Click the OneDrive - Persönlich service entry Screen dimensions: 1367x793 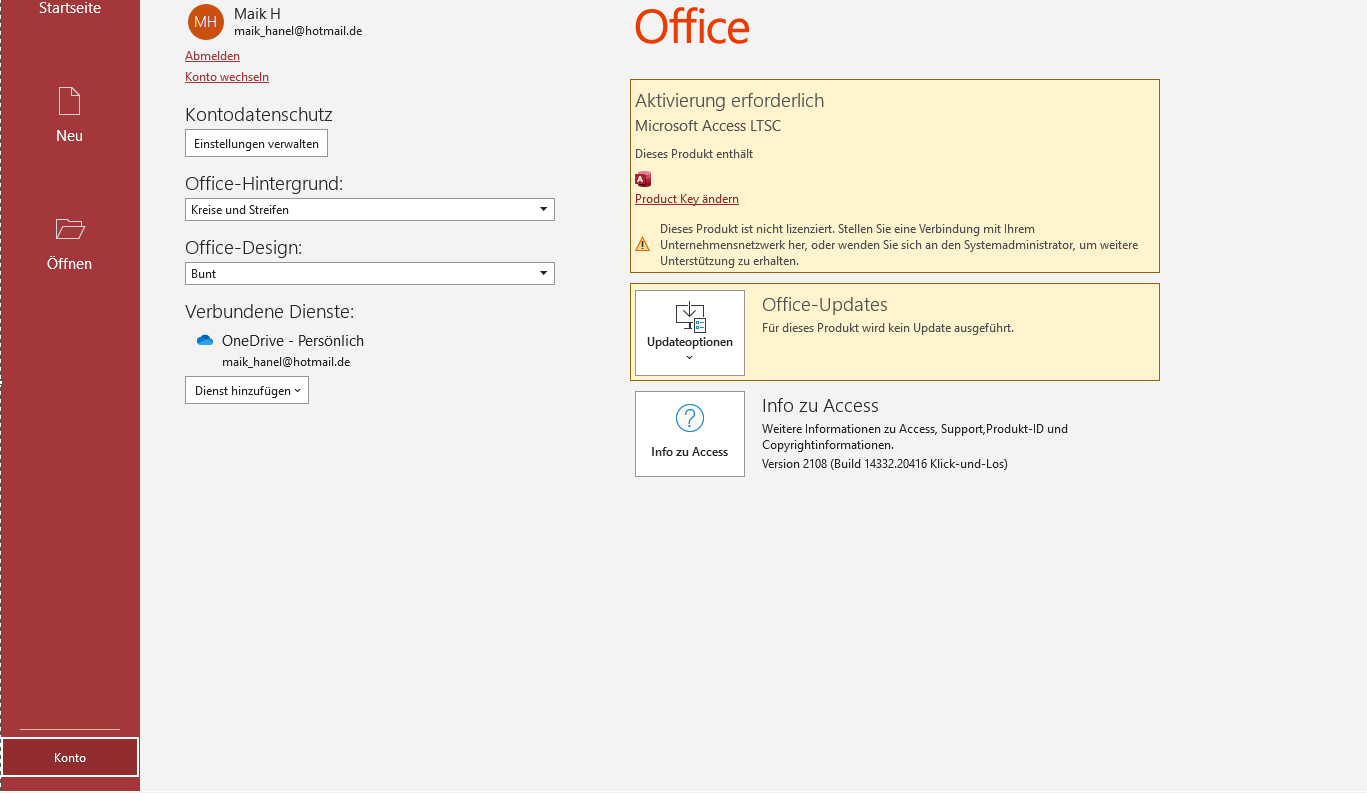tap(292, 341)
